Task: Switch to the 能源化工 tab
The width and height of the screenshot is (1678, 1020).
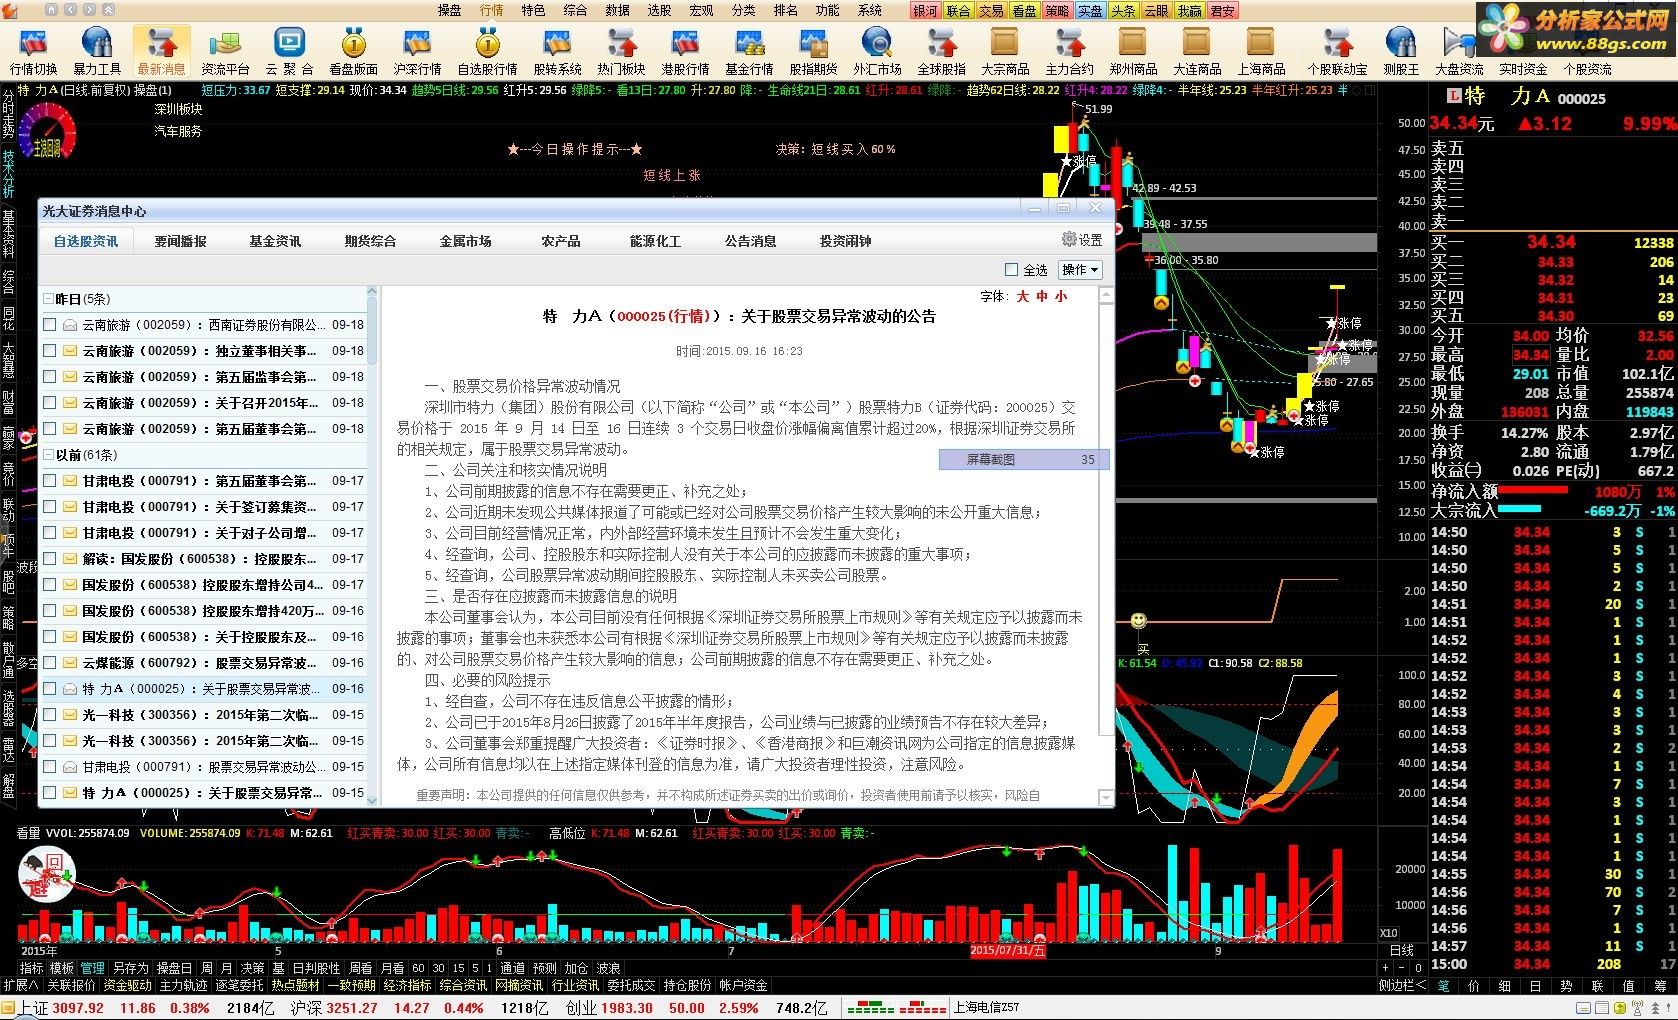Action: [x=655, y=241]
